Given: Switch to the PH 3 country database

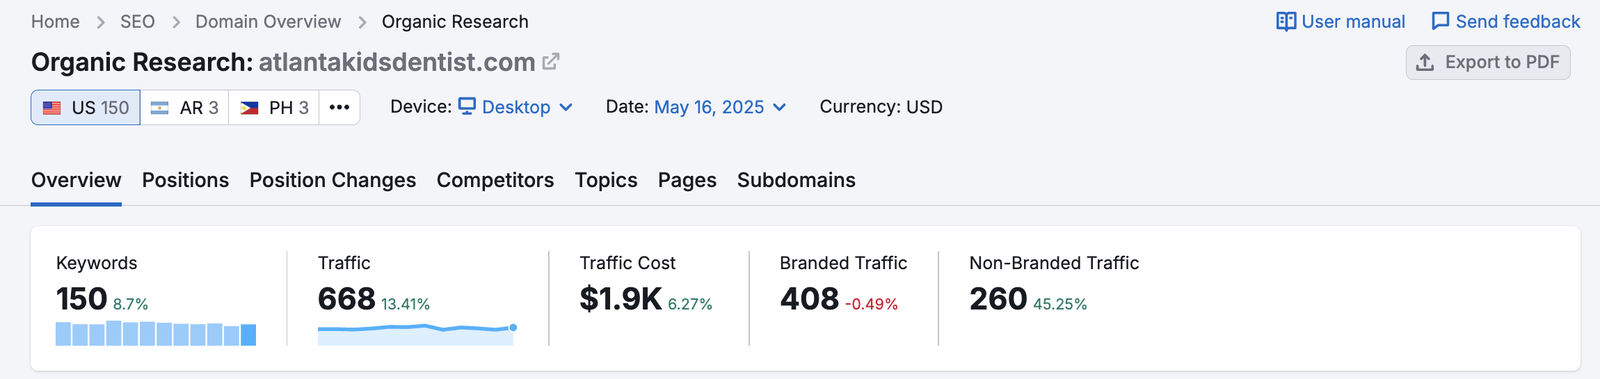Looking at the screenshot, I should tap(274, 107).
